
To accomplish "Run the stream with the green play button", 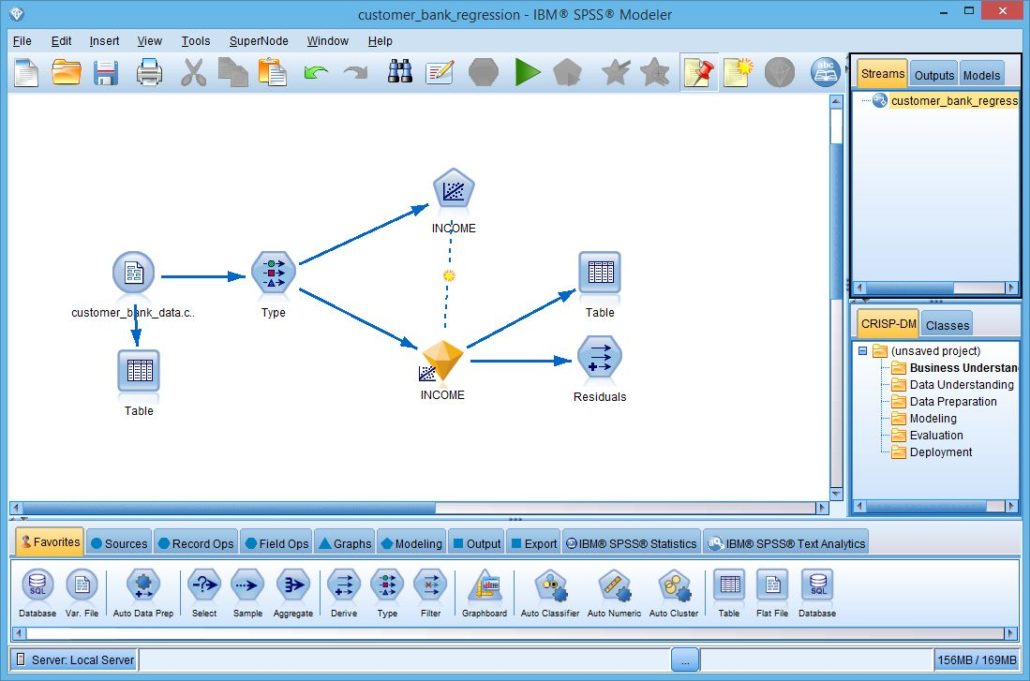I will (x=527, y=72).
